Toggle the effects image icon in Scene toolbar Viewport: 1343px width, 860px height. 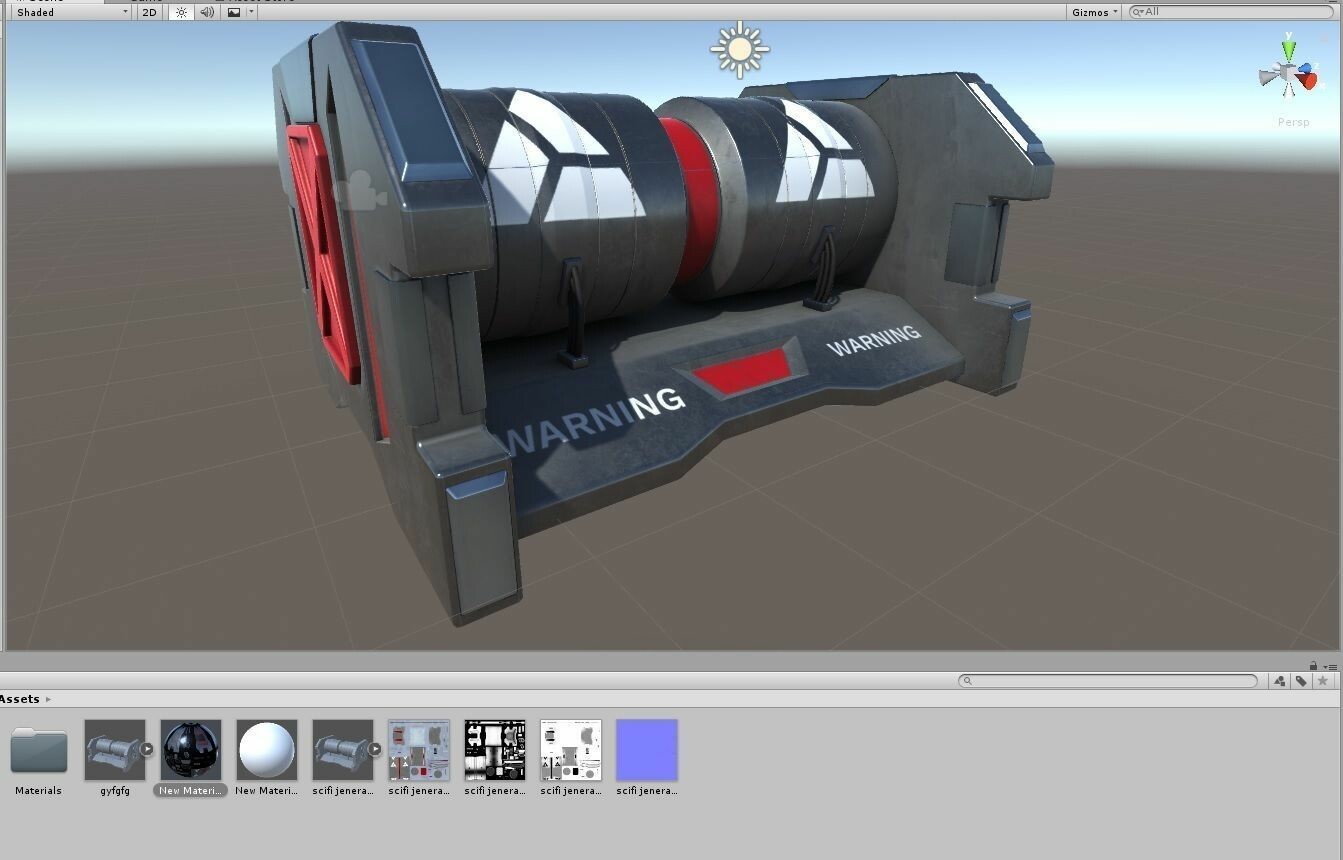coord(233,12)
